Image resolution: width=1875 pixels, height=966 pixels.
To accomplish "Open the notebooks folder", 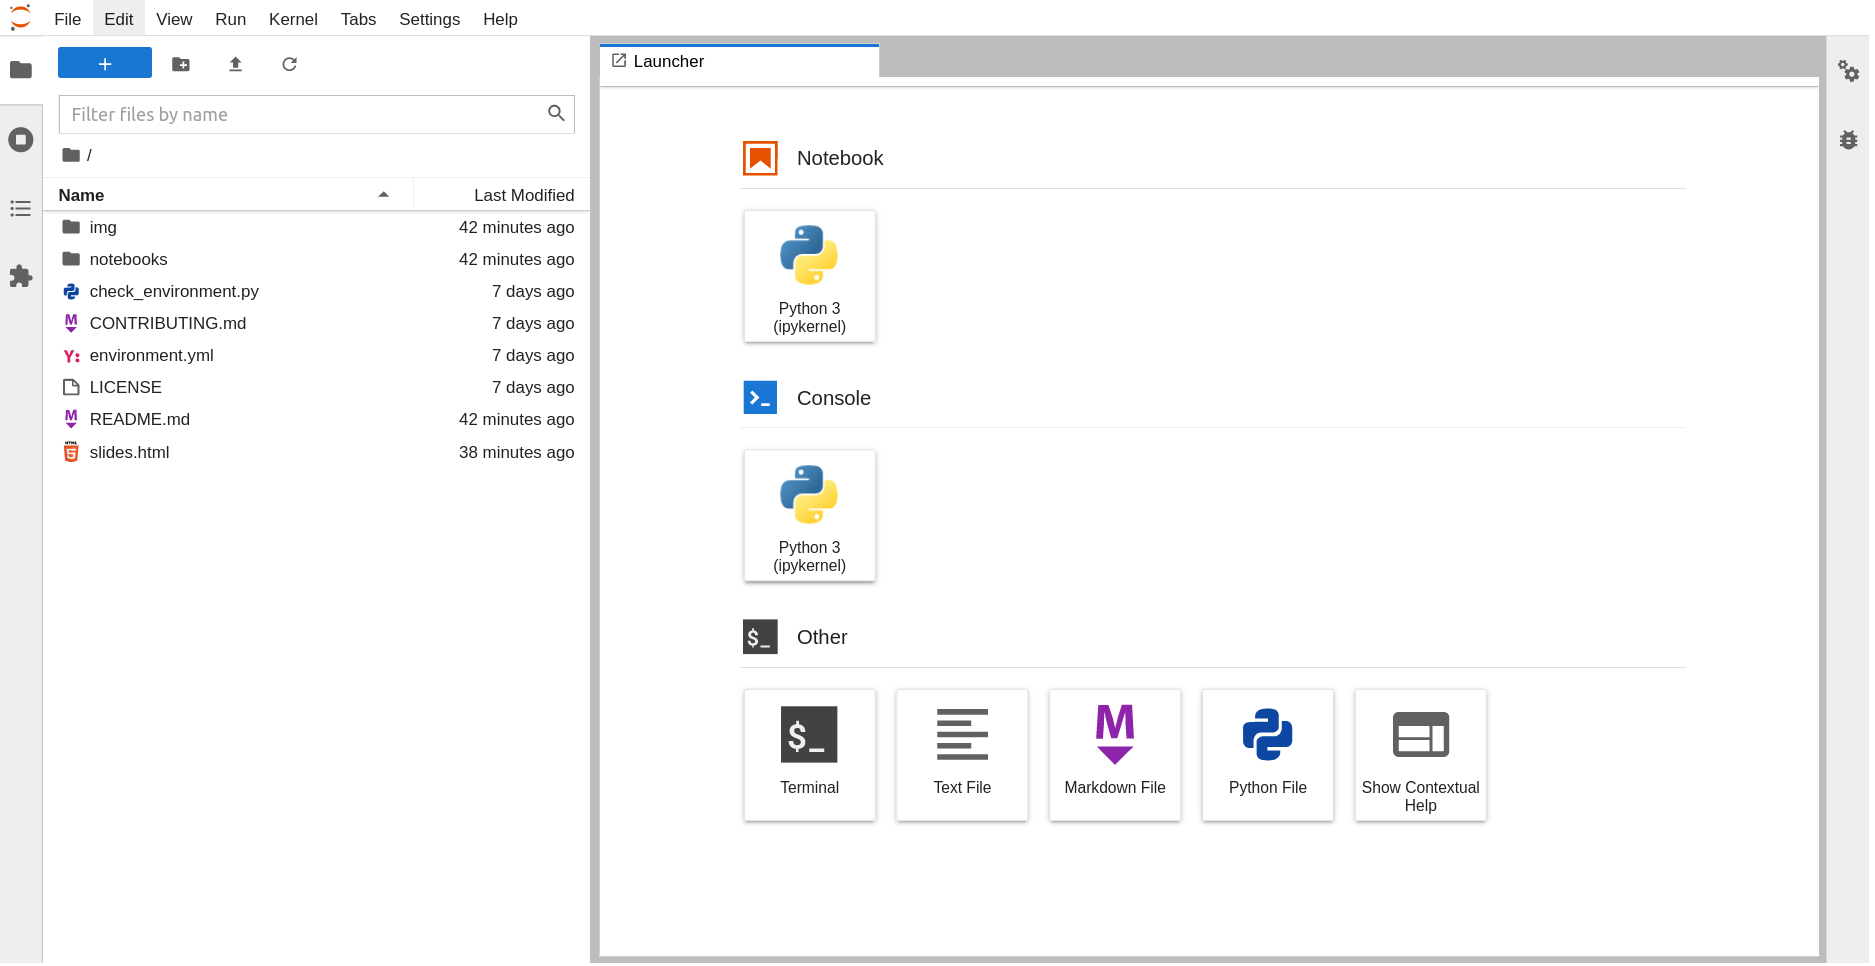I will [128, 259].
